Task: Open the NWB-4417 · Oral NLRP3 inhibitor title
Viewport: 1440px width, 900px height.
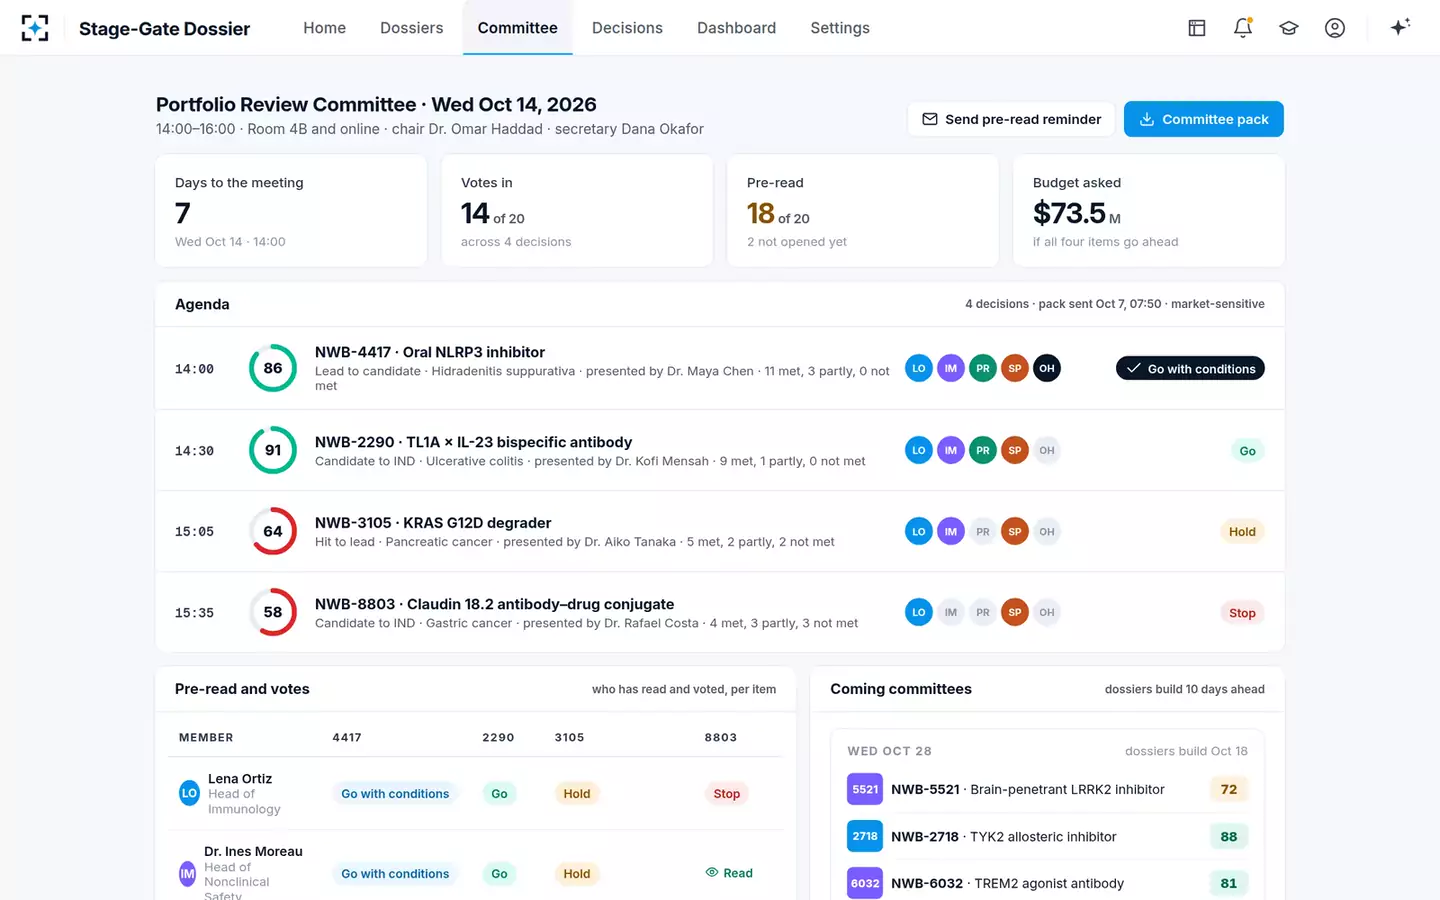Action: point(430,352)
